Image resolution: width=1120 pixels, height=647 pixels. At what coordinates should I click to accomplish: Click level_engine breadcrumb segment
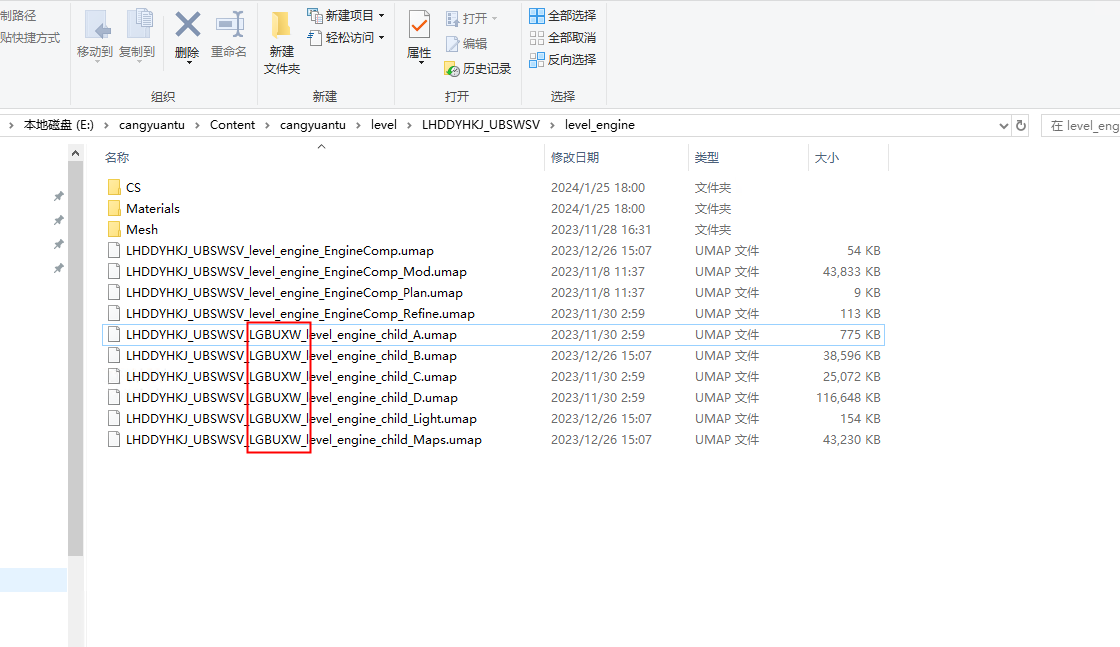(599, 125)
